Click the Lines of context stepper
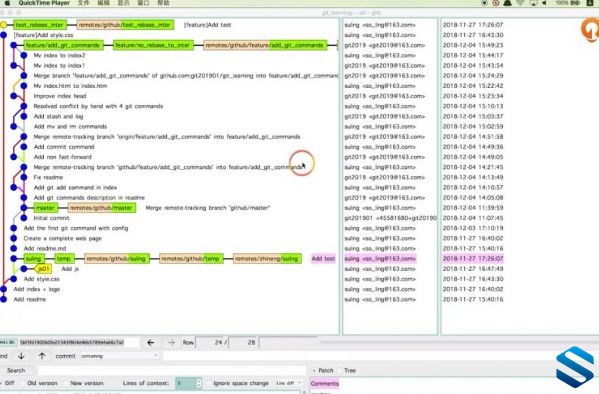 199,383
